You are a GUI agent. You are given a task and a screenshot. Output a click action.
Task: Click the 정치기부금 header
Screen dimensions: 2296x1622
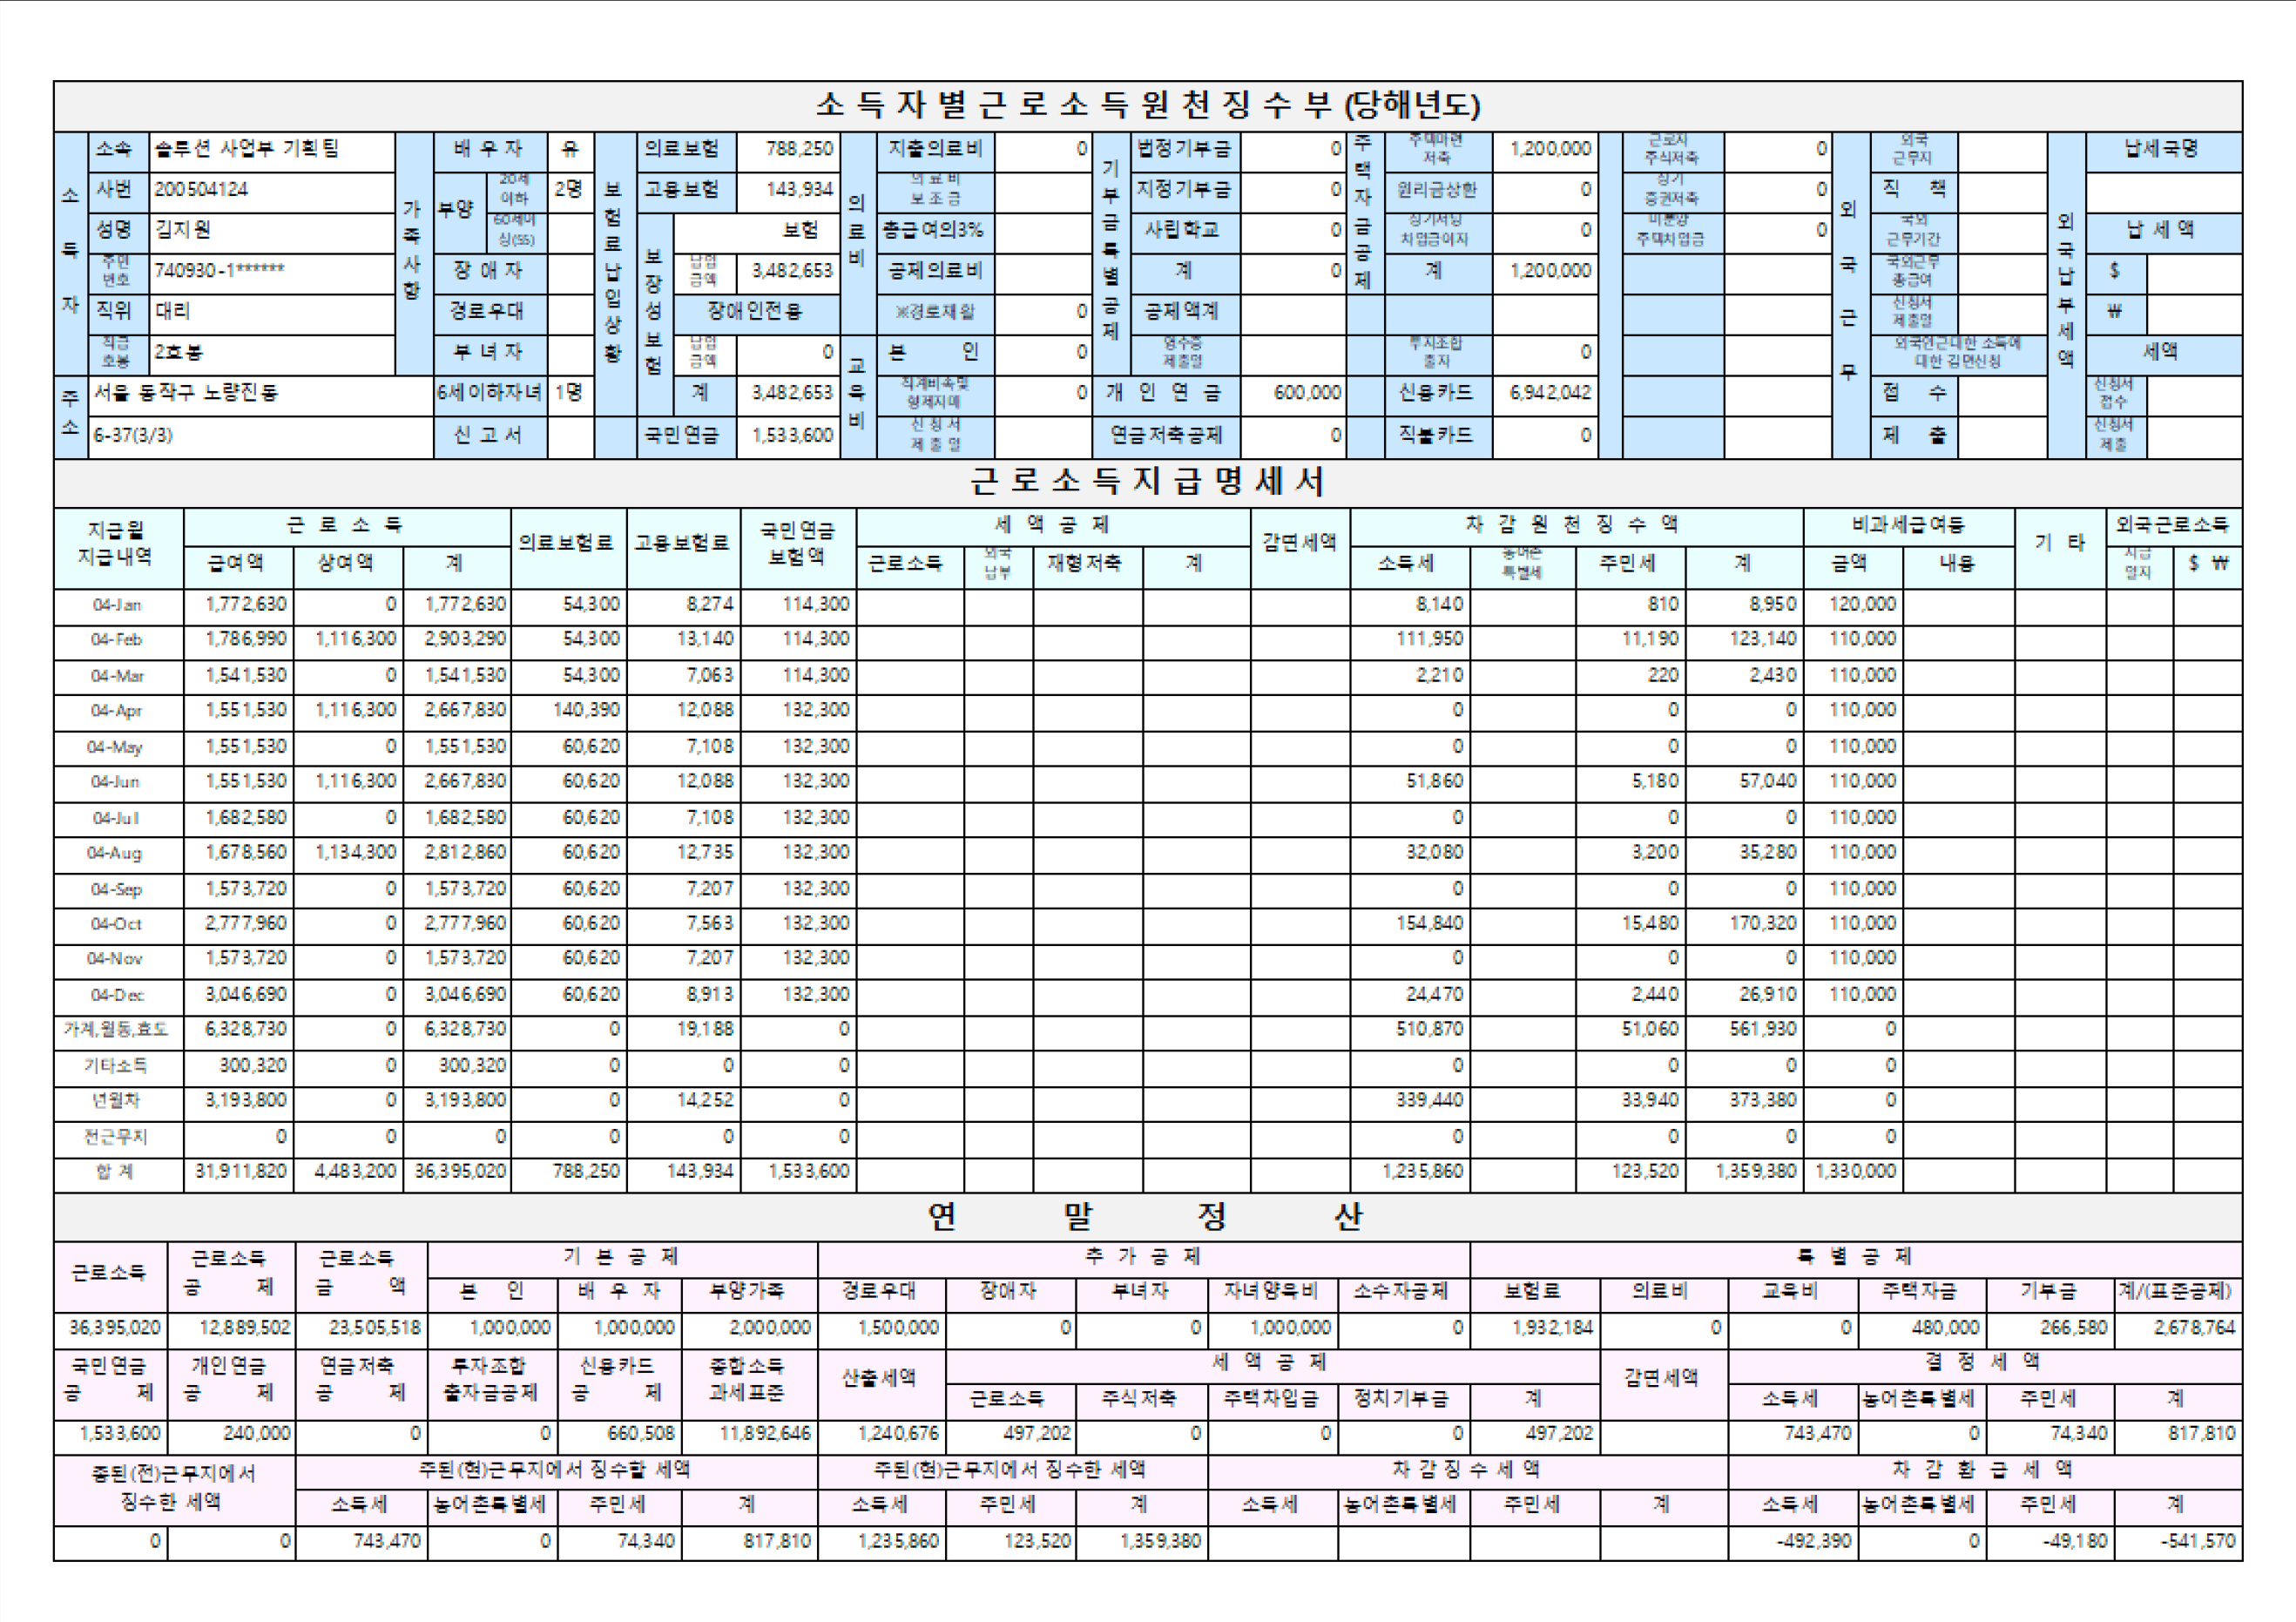point(1402,1400)
